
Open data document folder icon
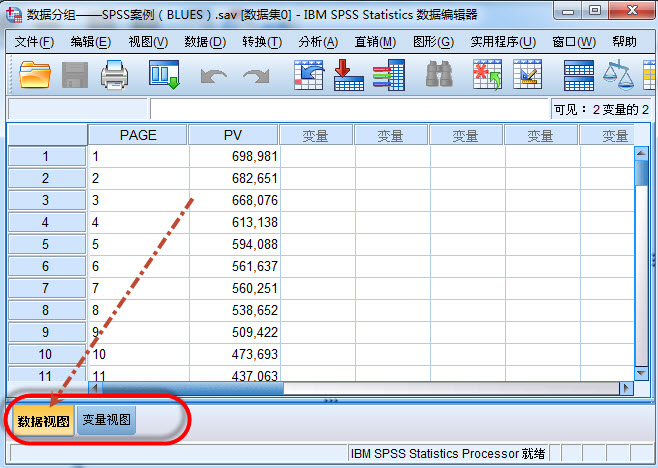pyautogui.click(x=35, y=75)
